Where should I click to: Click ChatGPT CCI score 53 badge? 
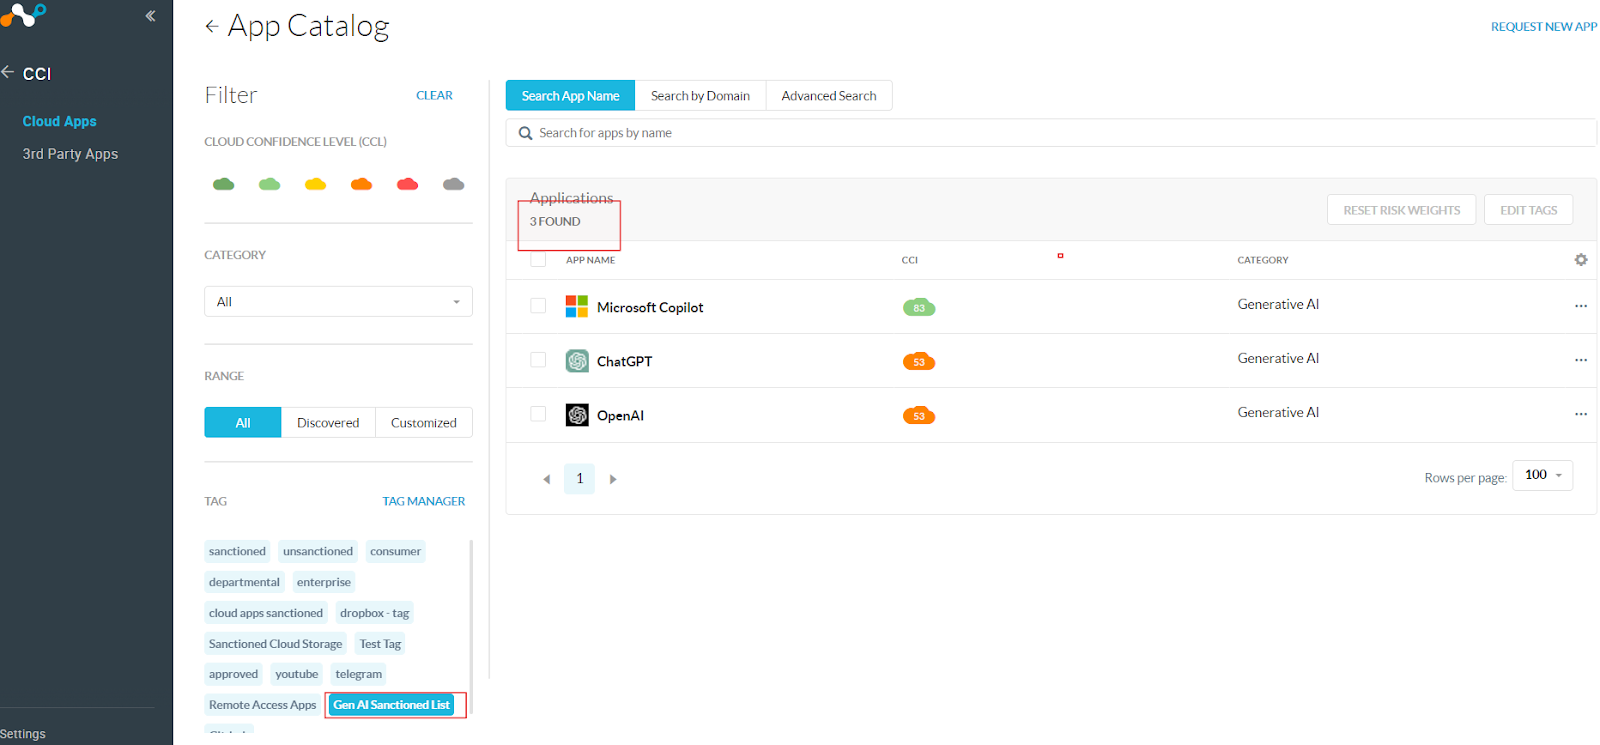pyautogui.click(x=919, y=361)
